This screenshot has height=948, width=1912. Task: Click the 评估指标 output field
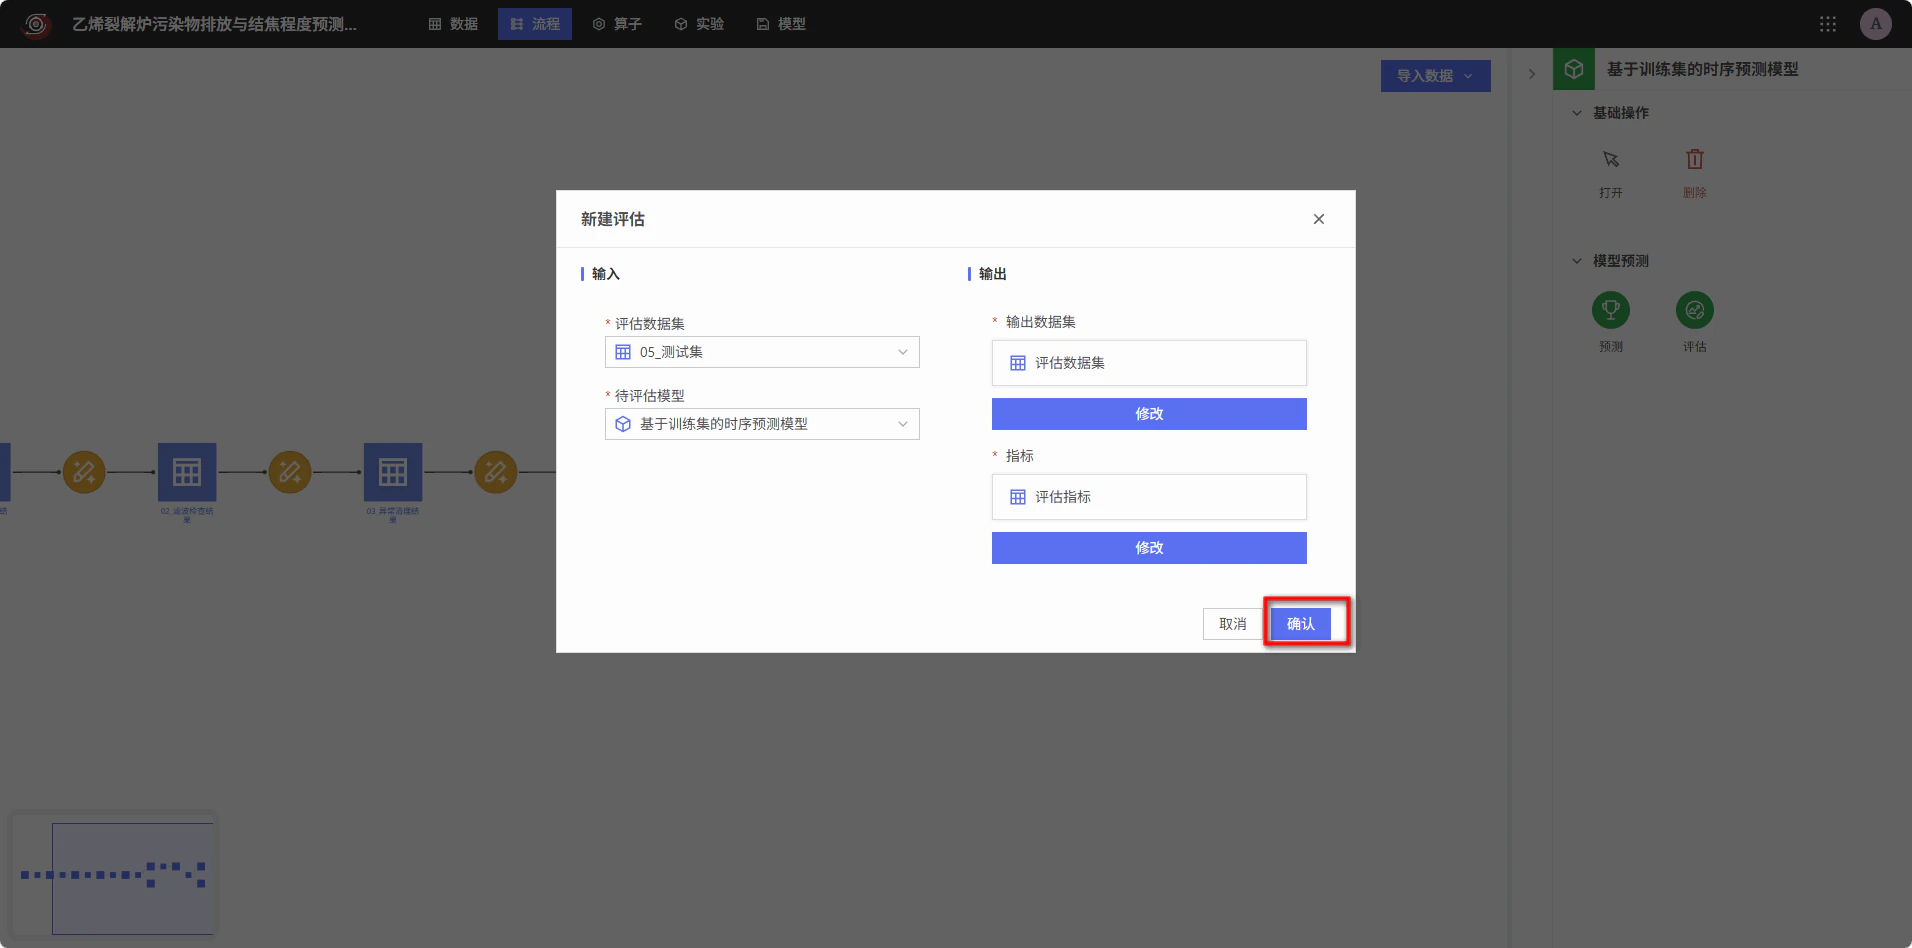click(x=1149, y=497)
